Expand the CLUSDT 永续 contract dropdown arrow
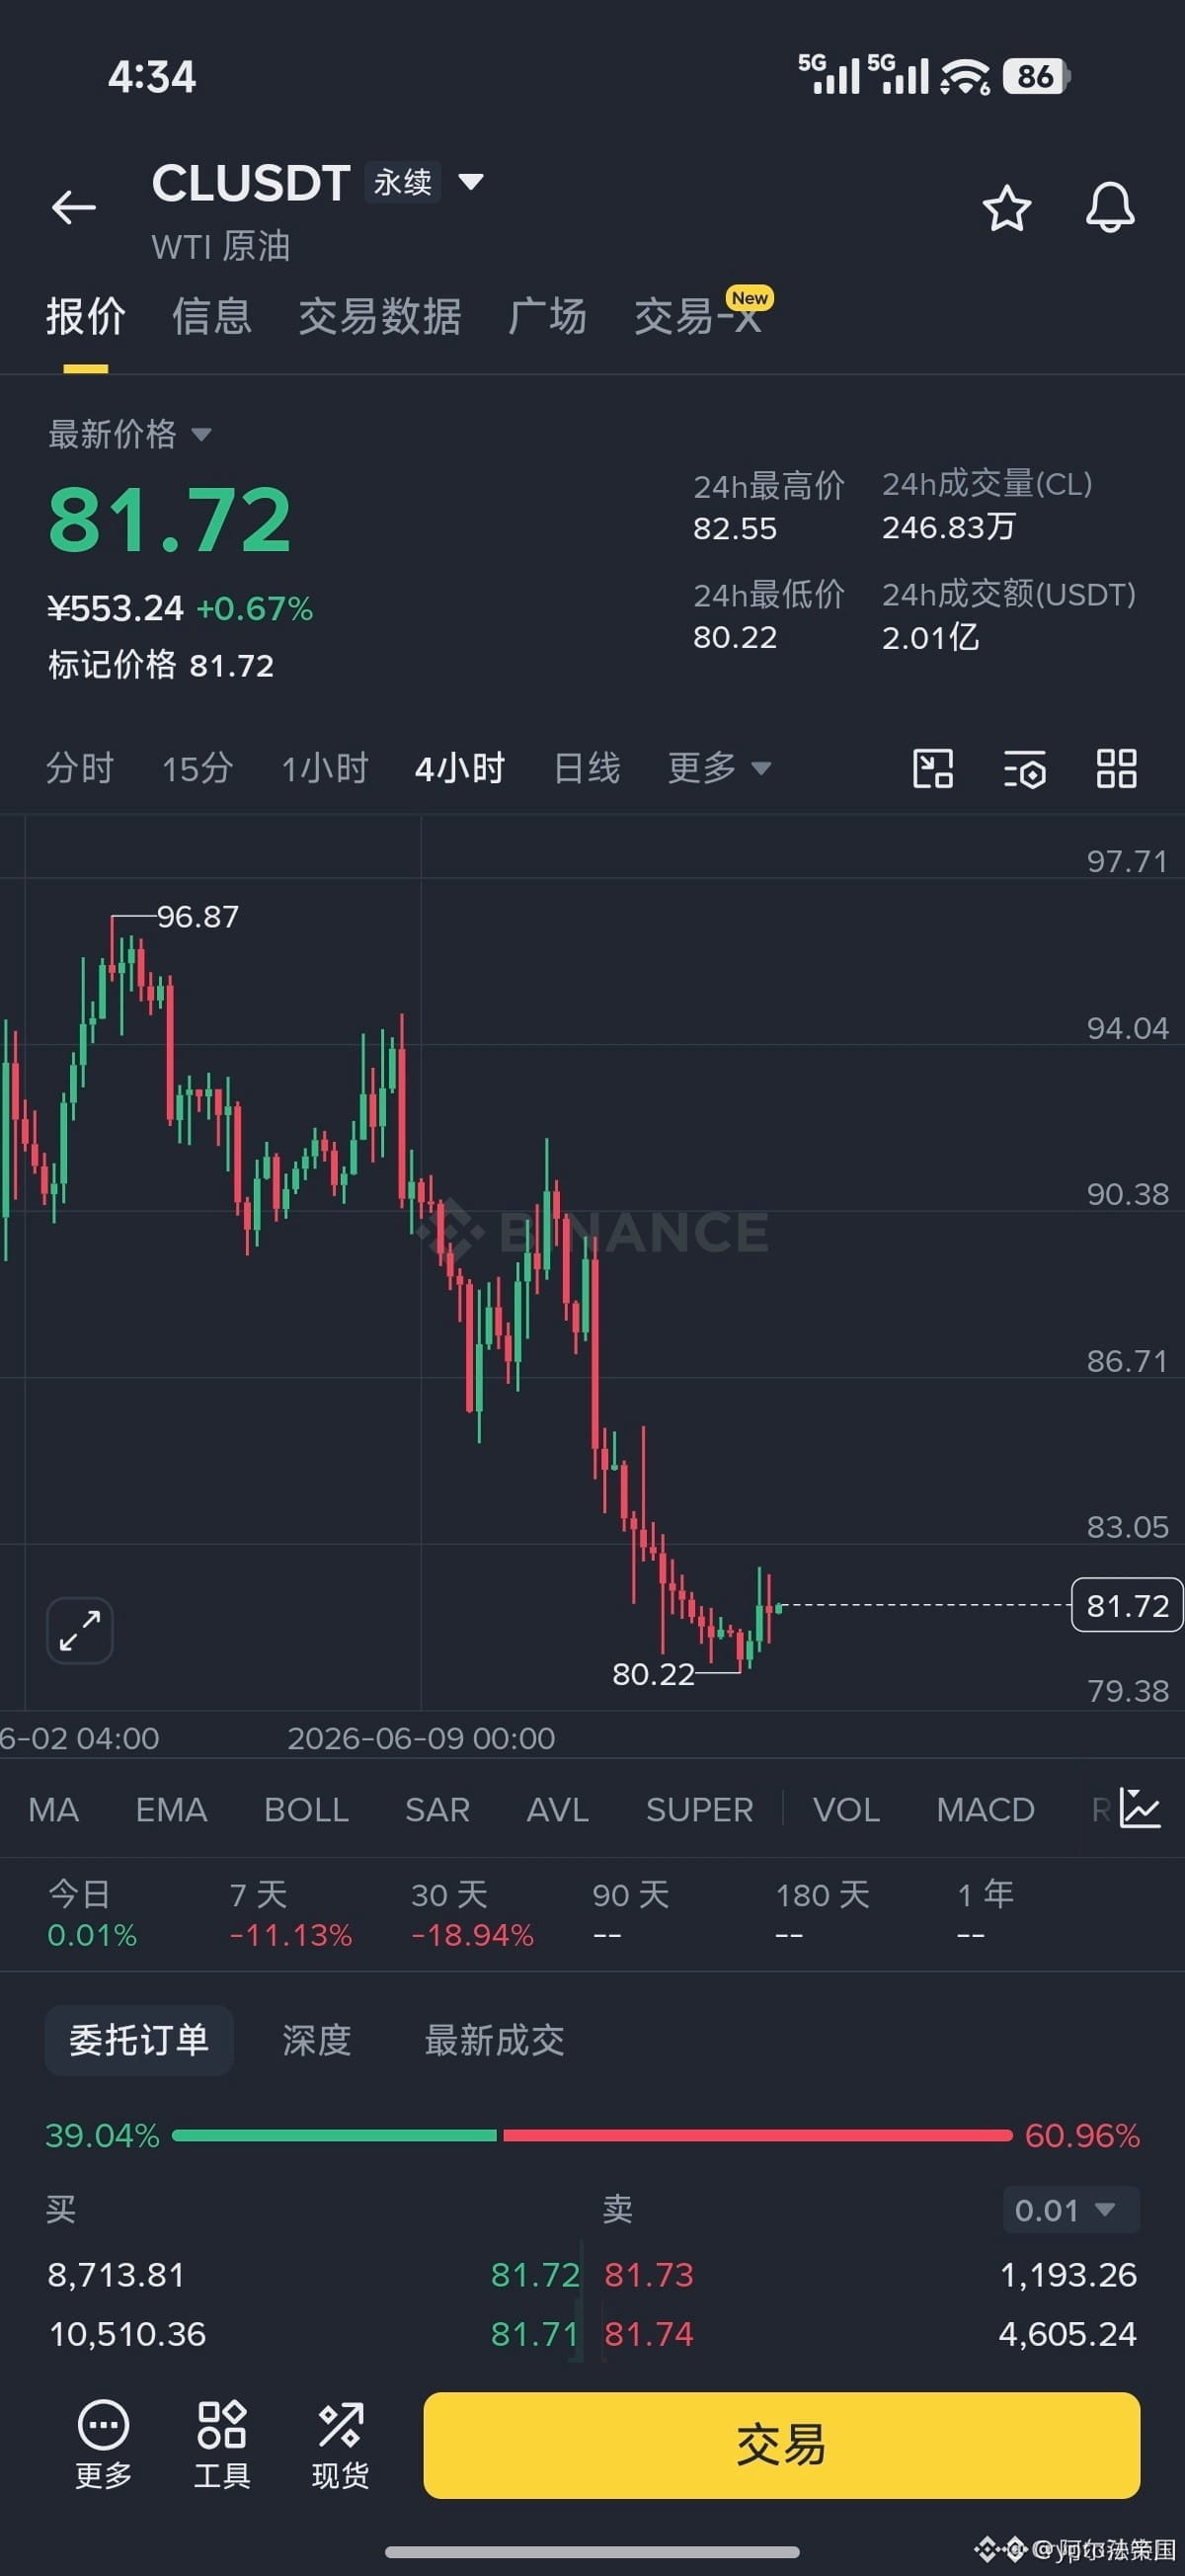Image resolution: width=1185 pixels, height=2576 pixels. click(x=471, y=182)
